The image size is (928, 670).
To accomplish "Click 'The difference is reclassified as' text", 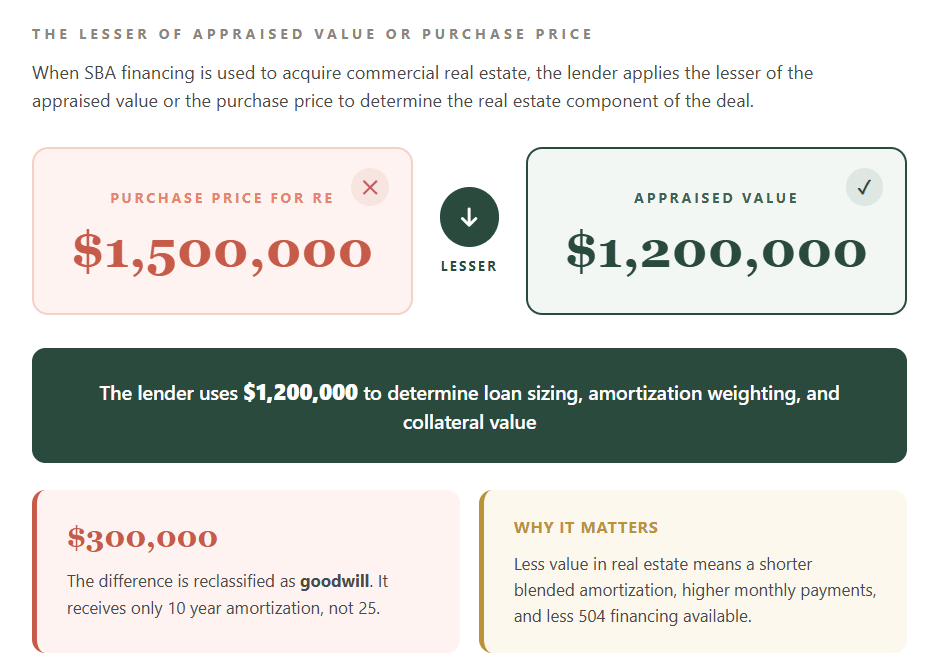I will pos(182,581).
